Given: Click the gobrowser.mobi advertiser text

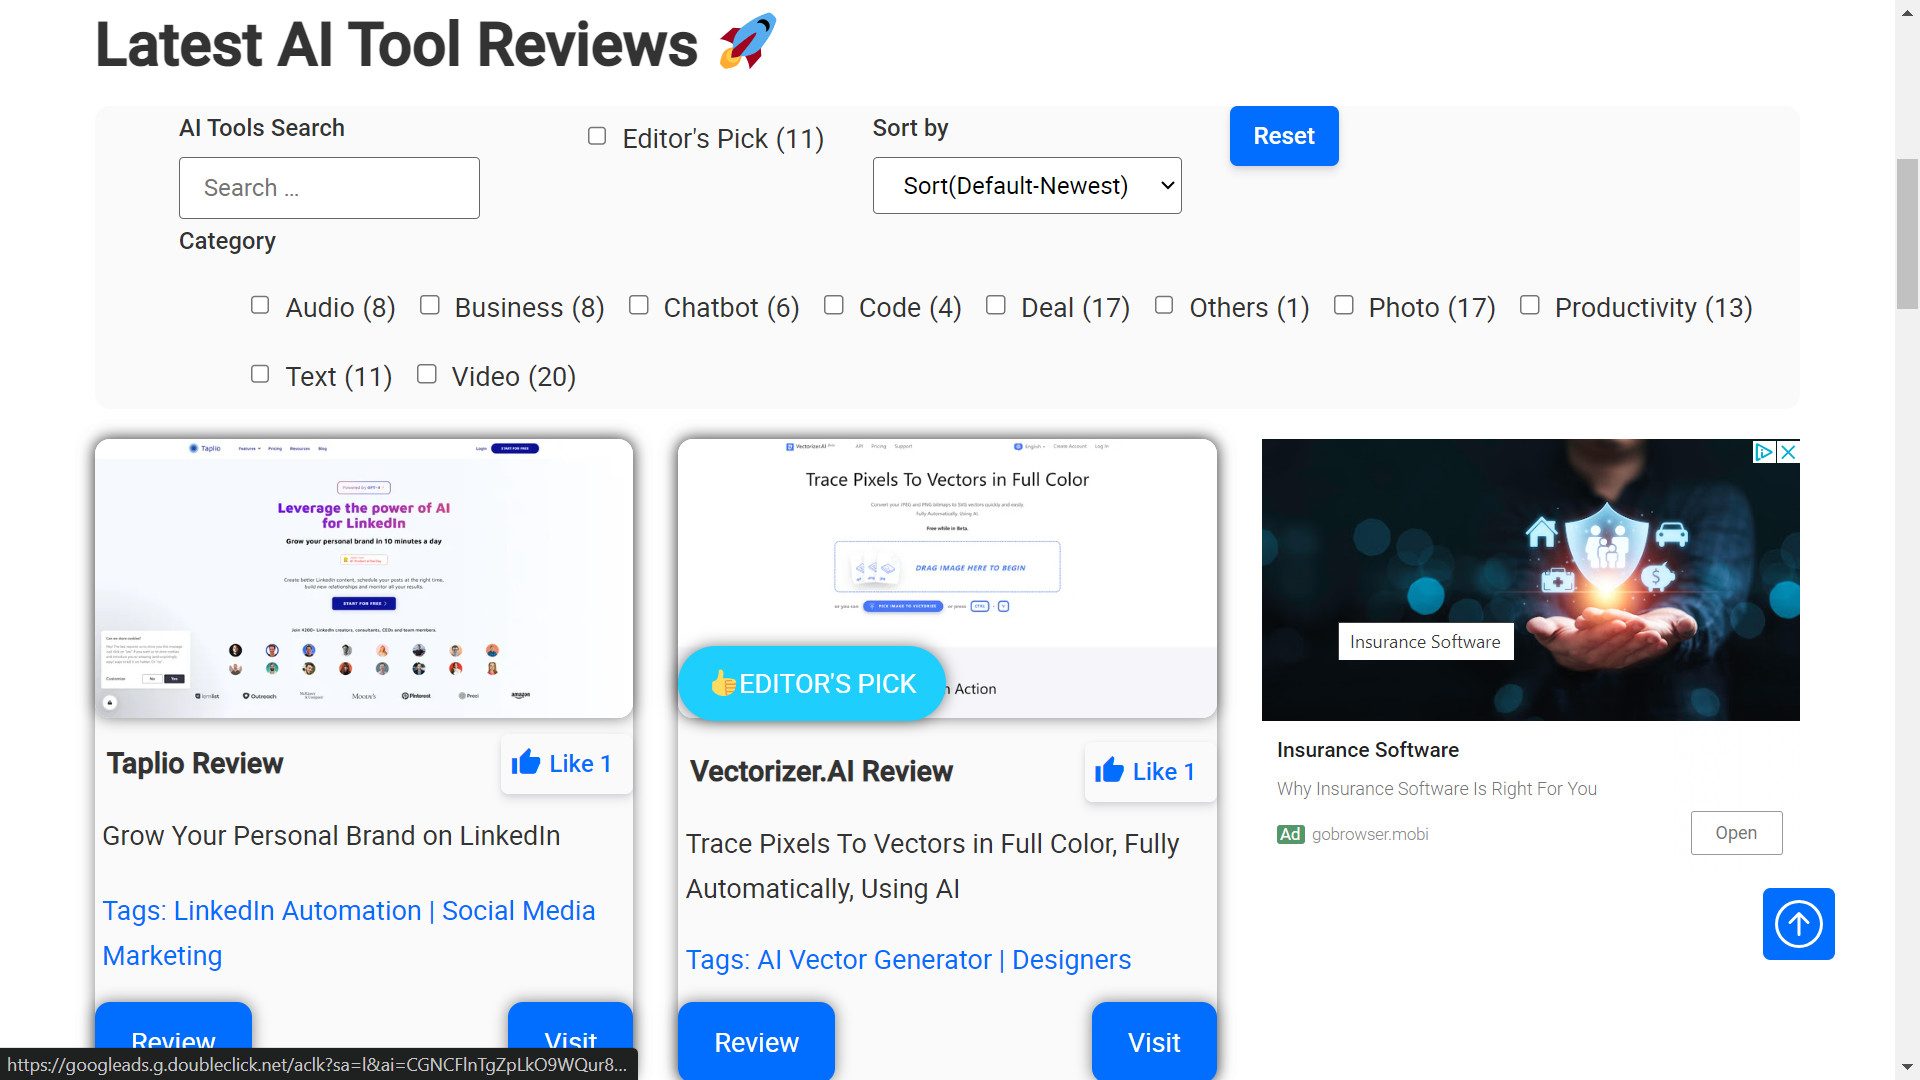Looking at the screenshot, I should pos(1369,834).
